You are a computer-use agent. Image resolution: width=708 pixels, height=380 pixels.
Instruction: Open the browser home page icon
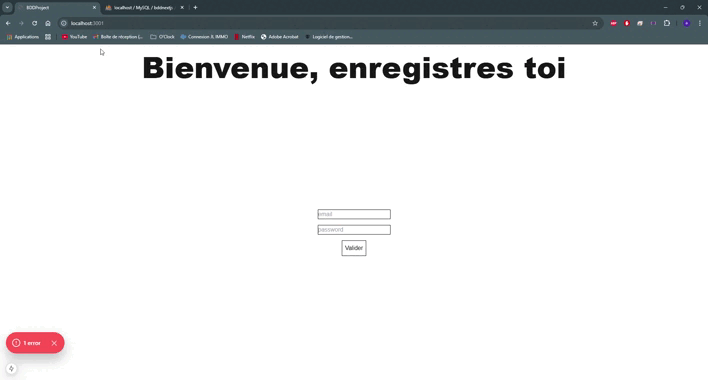tap(48, 23)
